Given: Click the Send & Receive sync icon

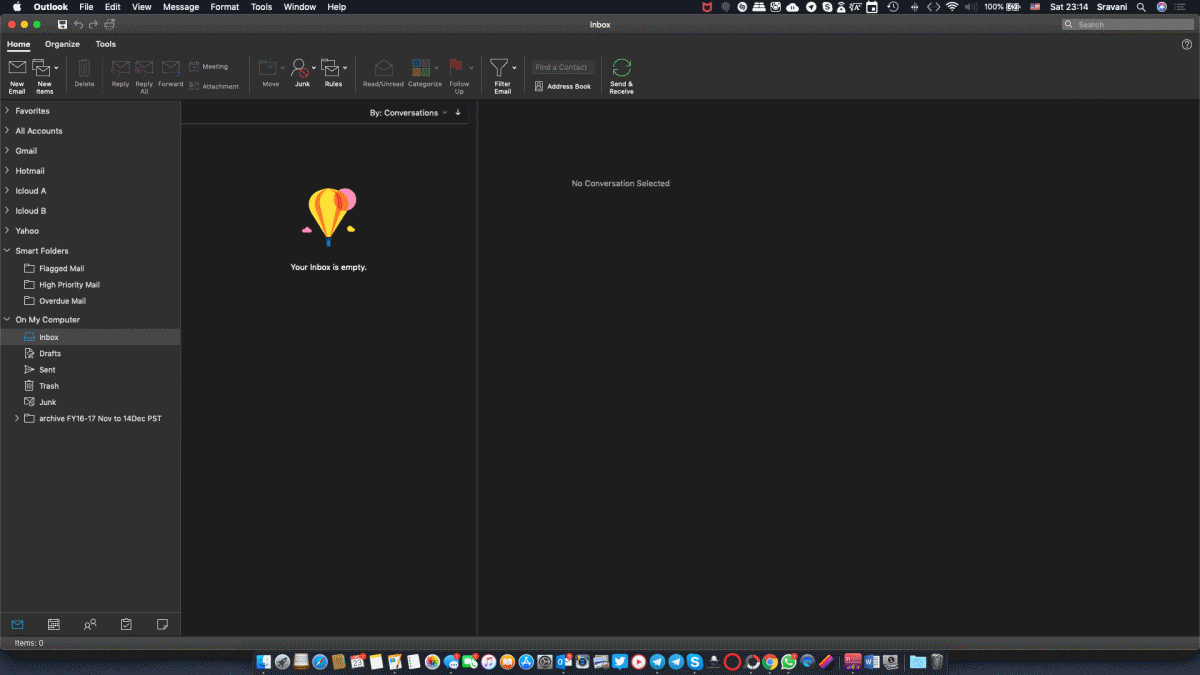Looking at the screenshot, I should (x=621, y=68).
